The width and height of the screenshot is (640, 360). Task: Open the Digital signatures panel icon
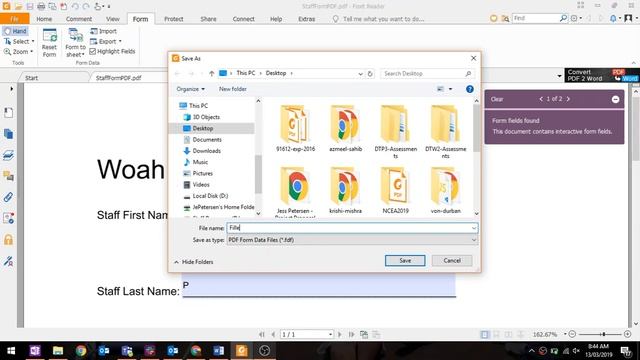8,261
